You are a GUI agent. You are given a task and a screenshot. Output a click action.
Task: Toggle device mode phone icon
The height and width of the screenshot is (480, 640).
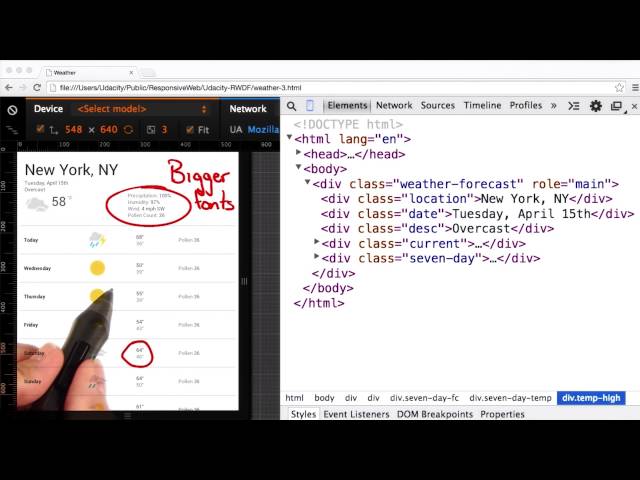pyautogui.click(x=310, y=106)
